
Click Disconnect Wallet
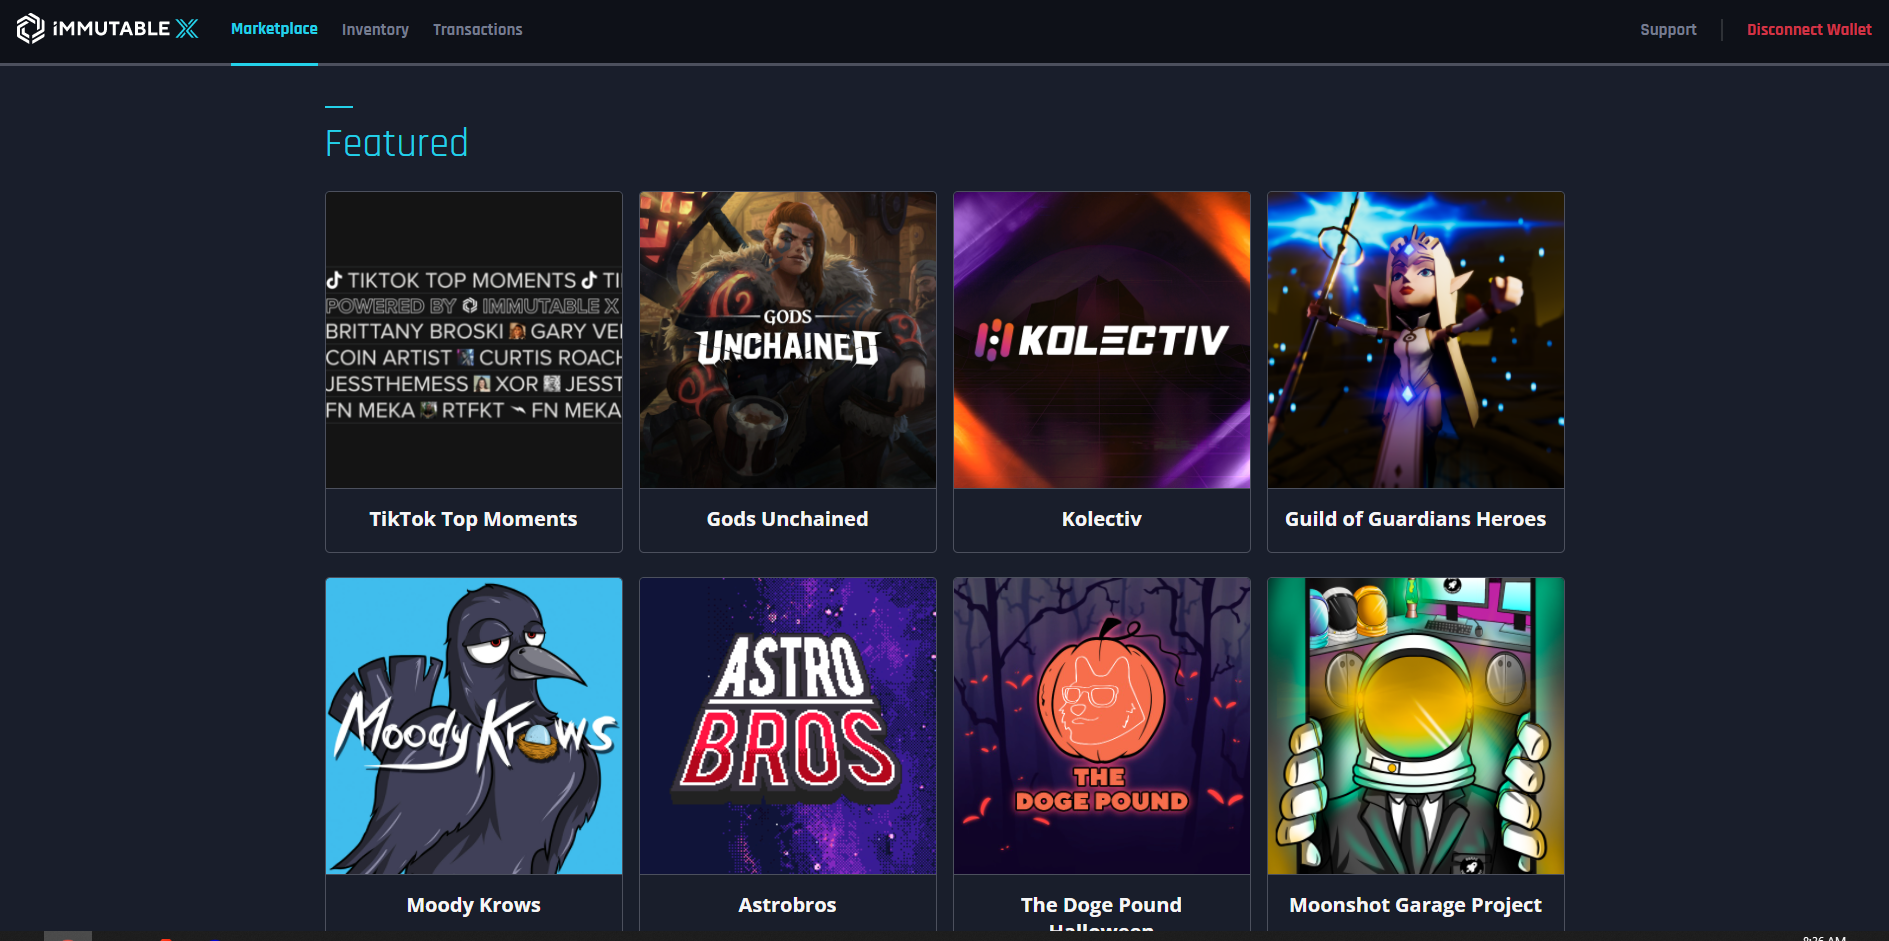pos(1809,30)
